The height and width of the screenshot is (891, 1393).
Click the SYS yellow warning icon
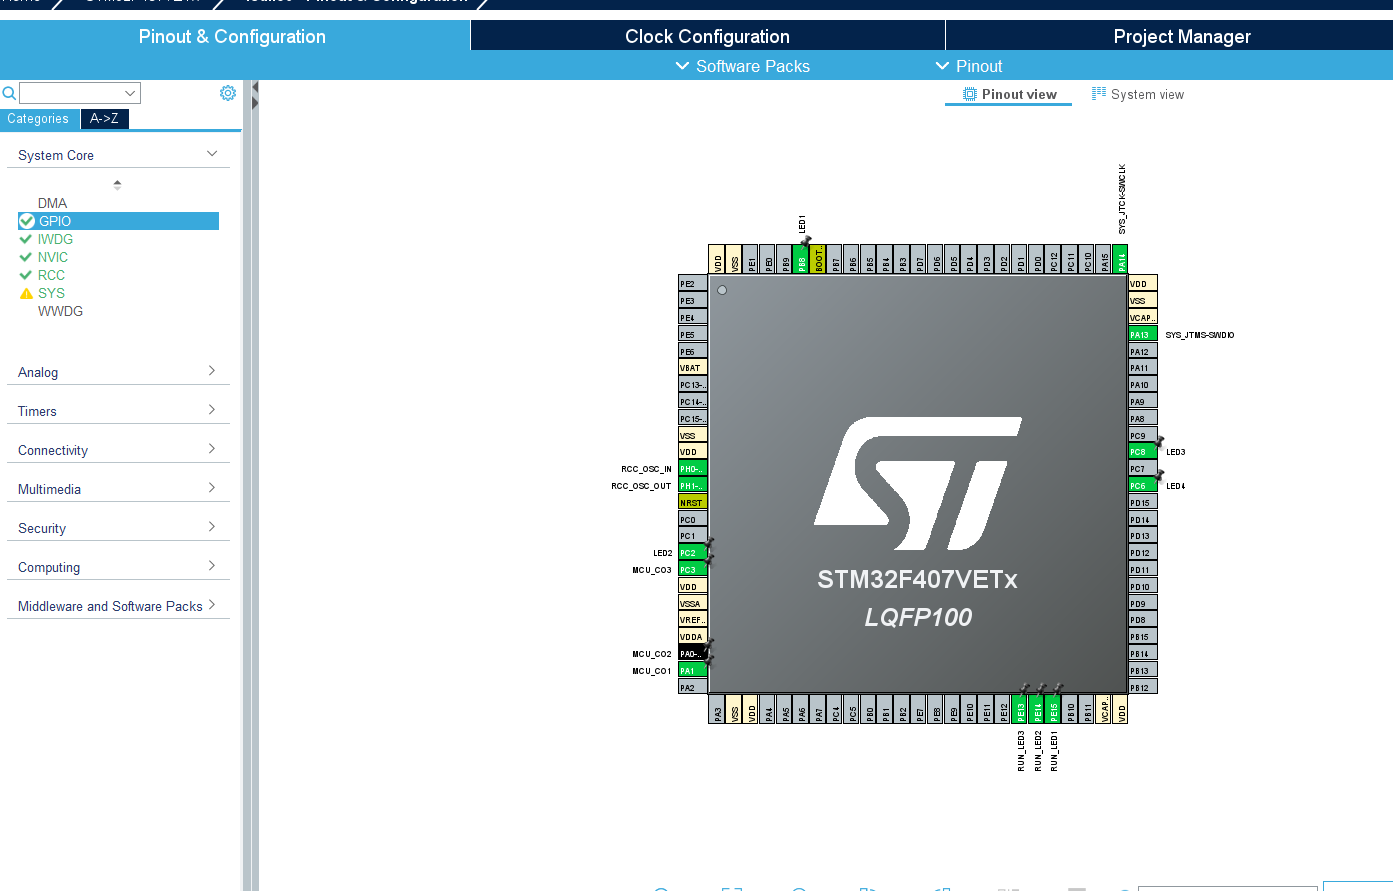click(x=26, y=293)
